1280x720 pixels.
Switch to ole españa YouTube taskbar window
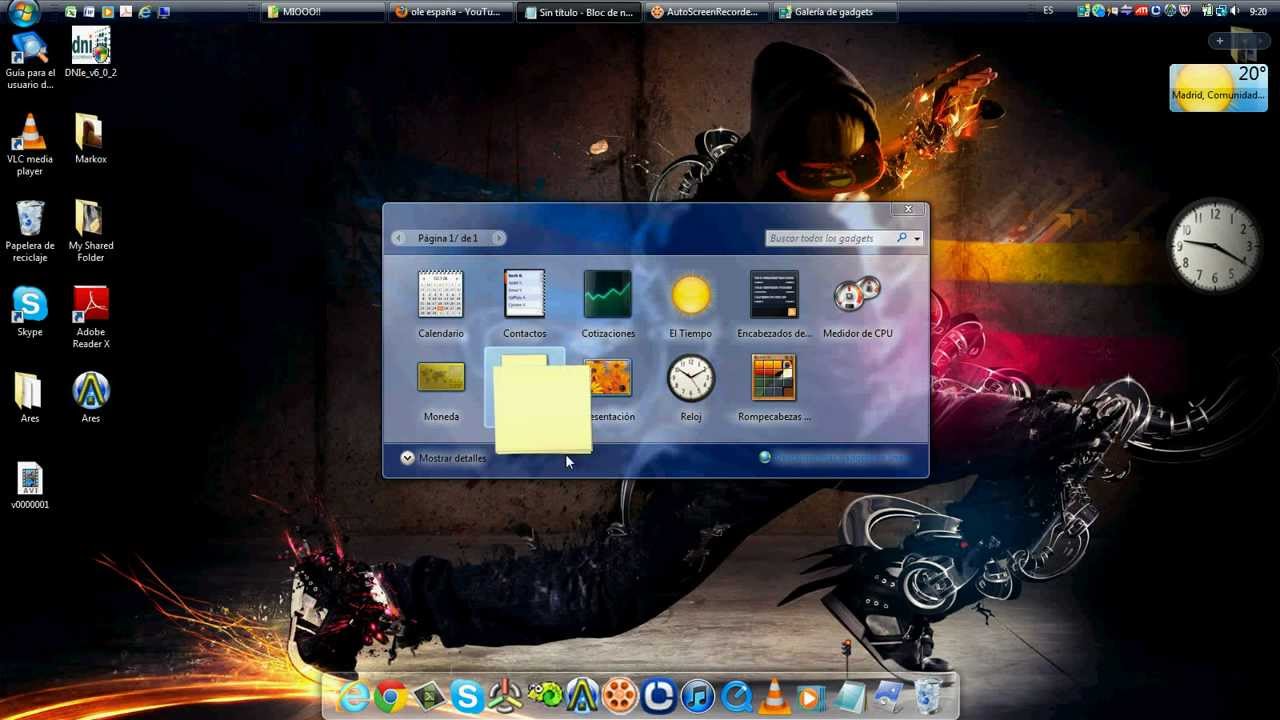coord(453,12)
